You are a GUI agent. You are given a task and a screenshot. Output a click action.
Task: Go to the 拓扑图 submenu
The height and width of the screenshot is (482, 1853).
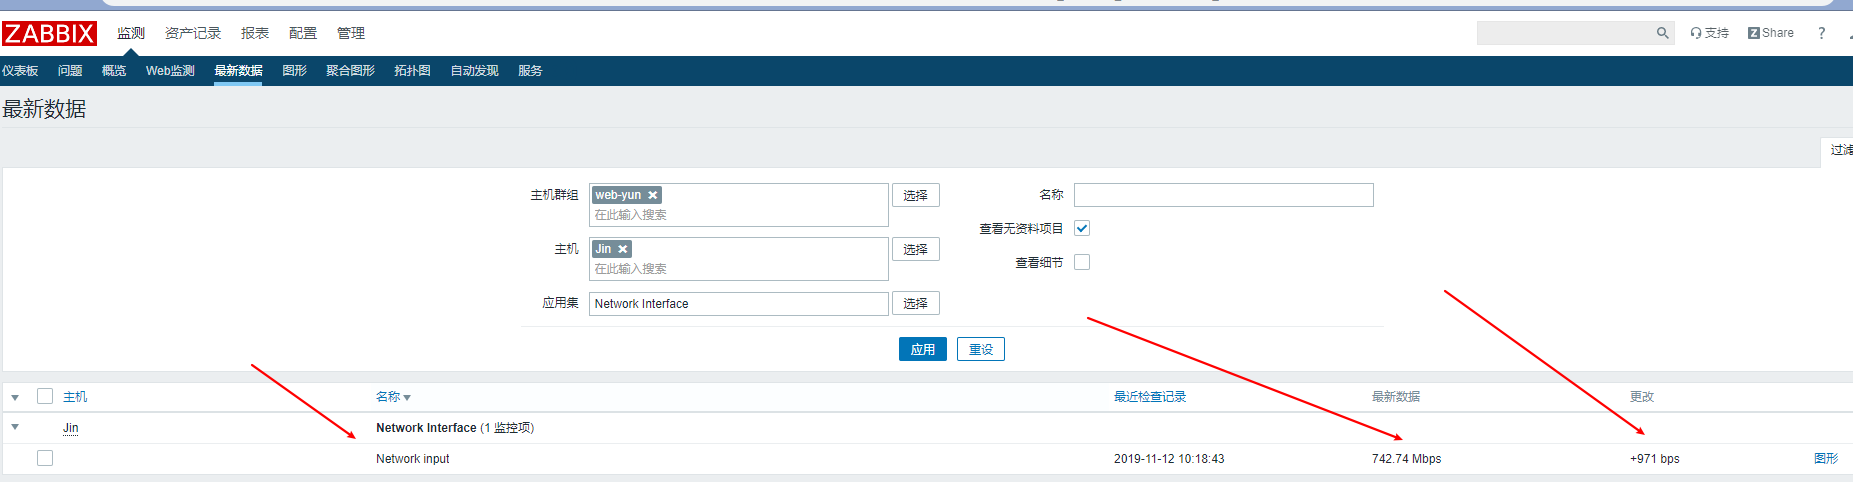(x=412, y=71)
